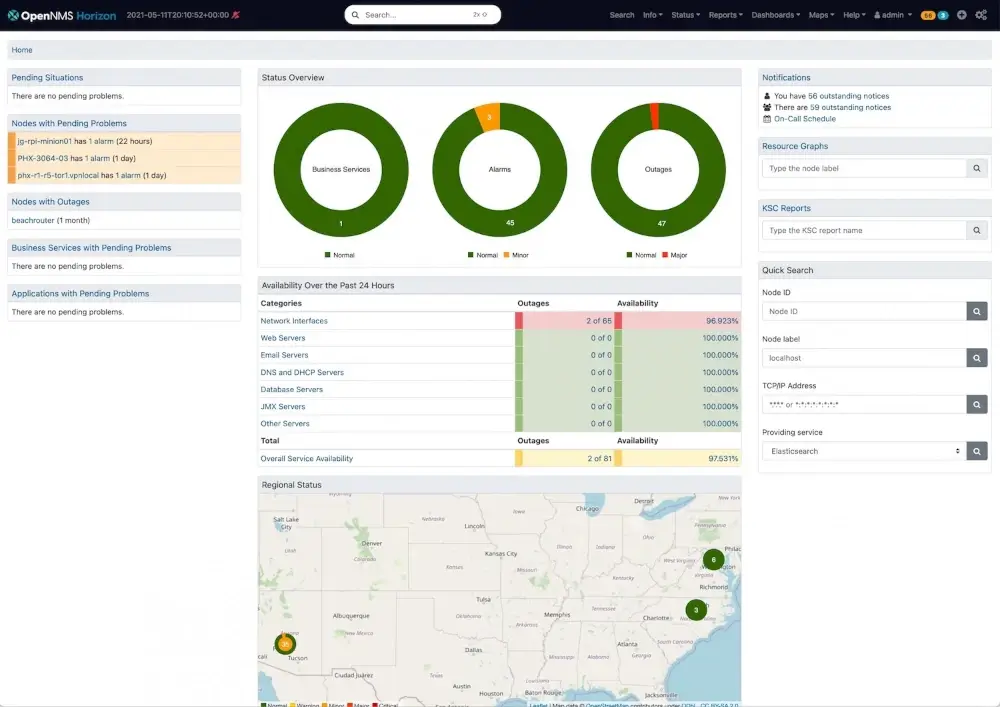Viewport: 1000px width, 707px height.
Task: Click the blue 3 counter badge
Action: [x=942, y=15]
